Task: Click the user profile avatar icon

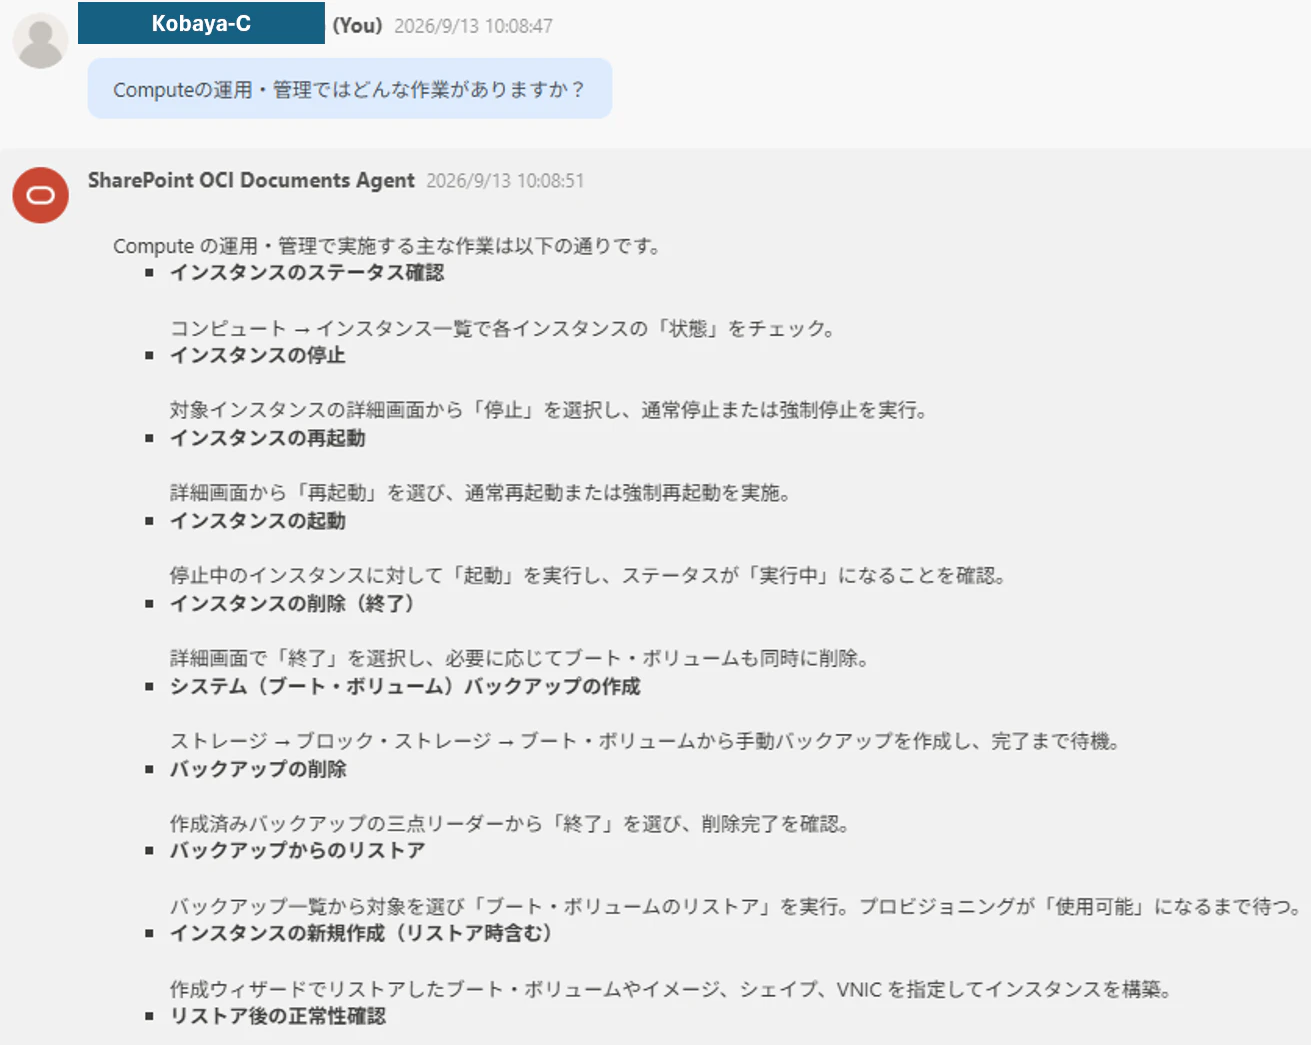Action: [x=40, y=41]
